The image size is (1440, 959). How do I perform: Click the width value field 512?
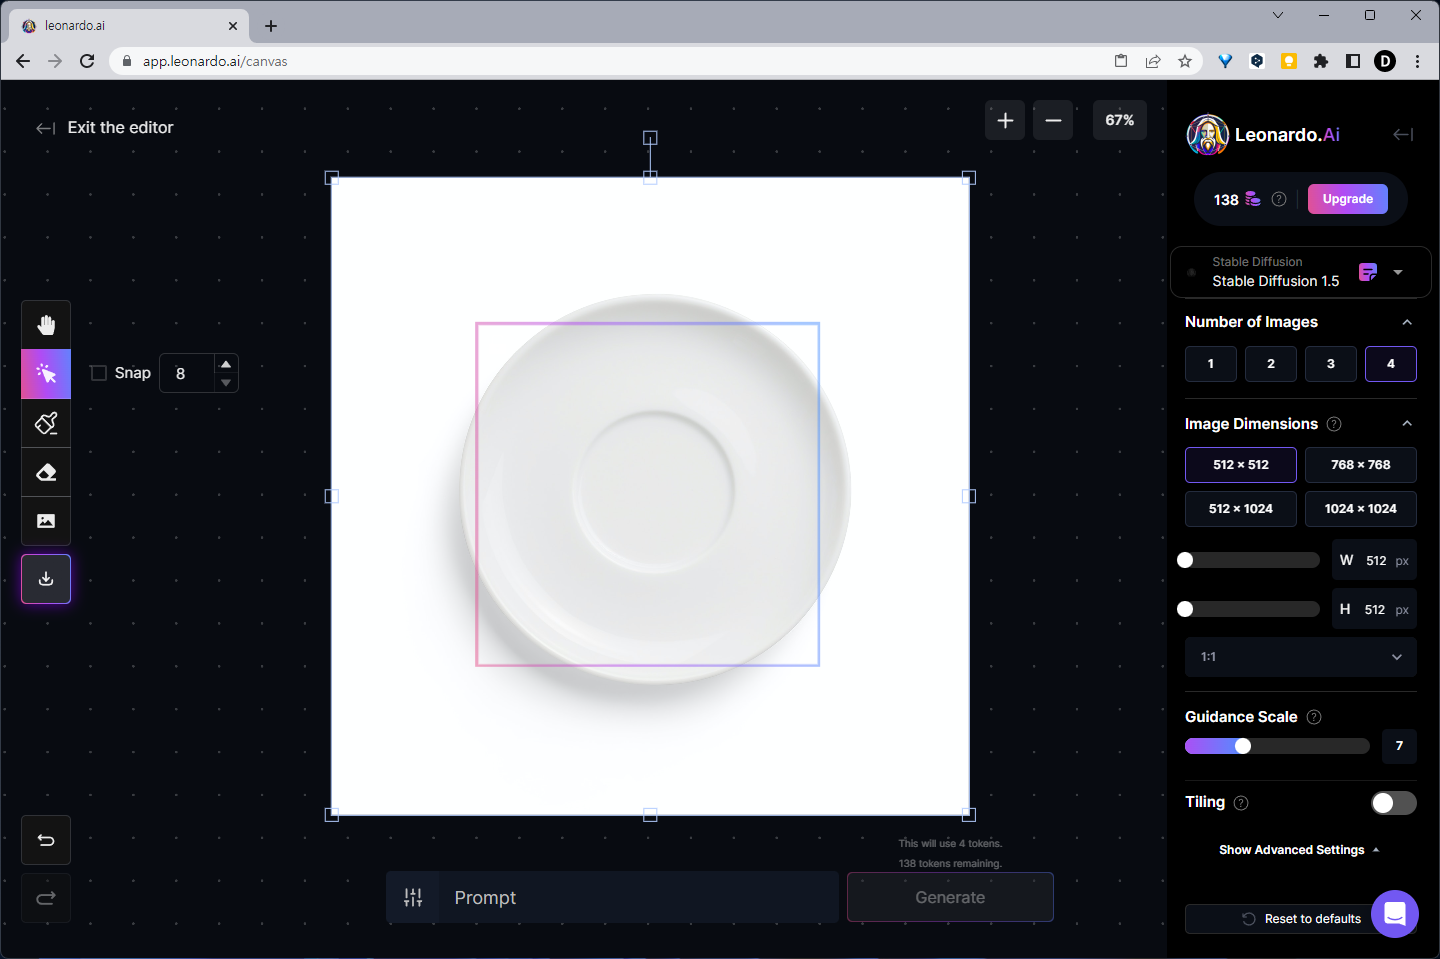click(1374, 560)
